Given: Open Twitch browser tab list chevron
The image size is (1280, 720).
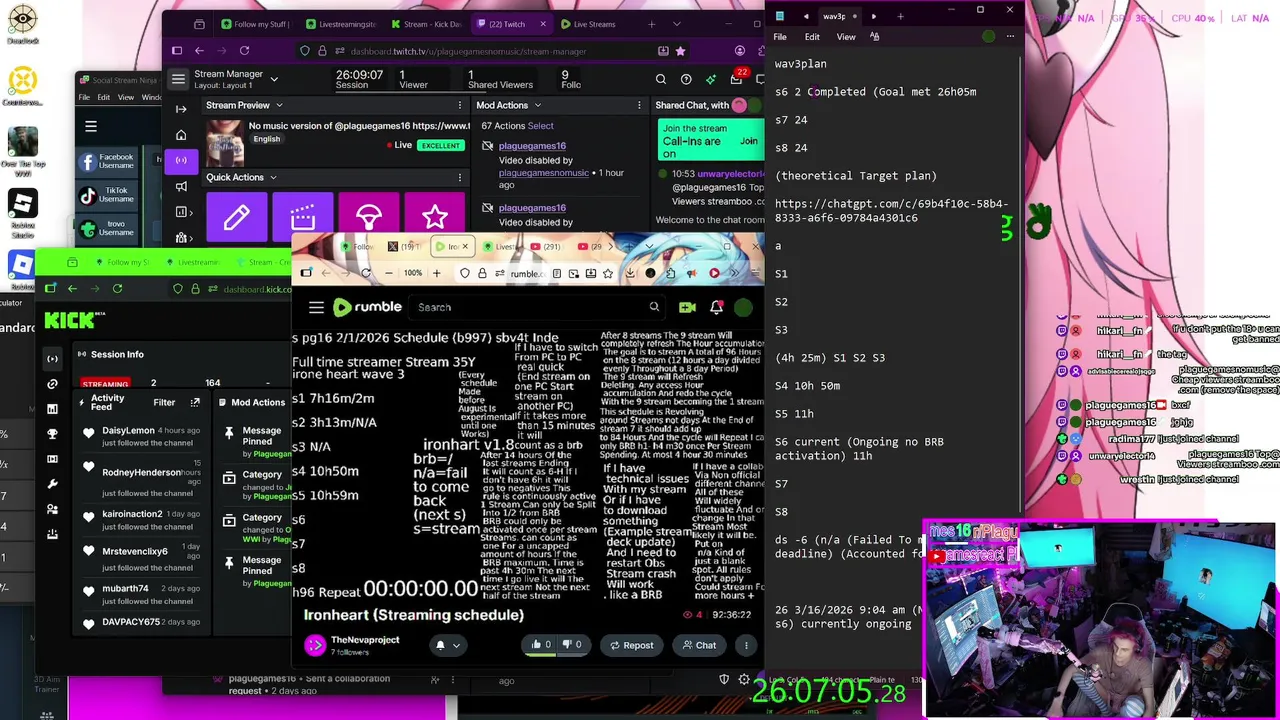Looking at the screenshot, I should [x=677, y=24].
